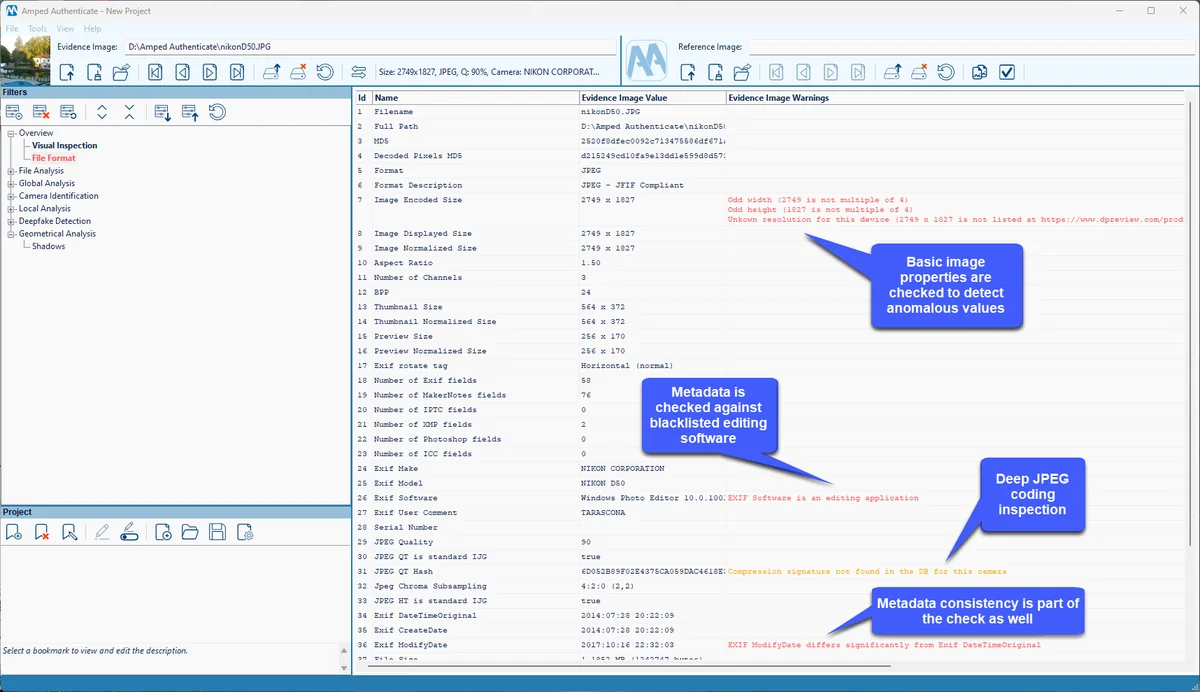Viewport: 1200px width, 692px height.
Task: Open project settings gear icon
Action: (x=244, y=532)
